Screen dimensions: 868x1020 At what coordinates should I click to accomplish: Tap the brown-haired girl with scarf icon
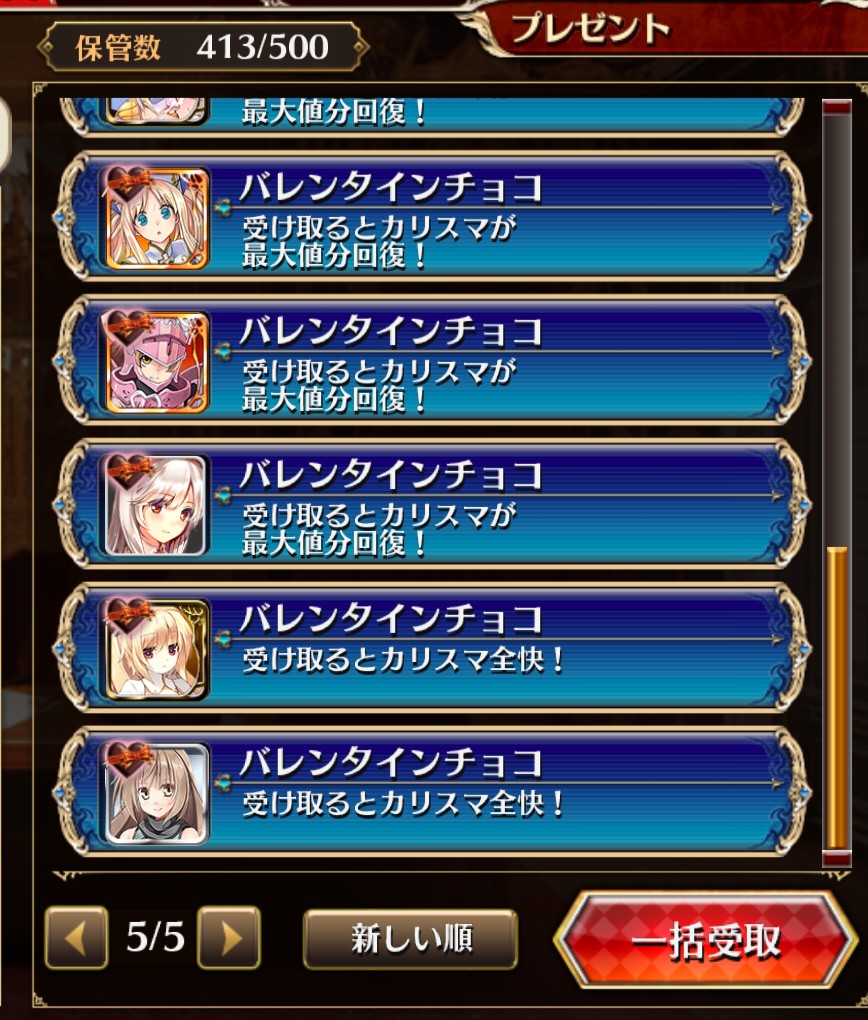tap(156, 793)
